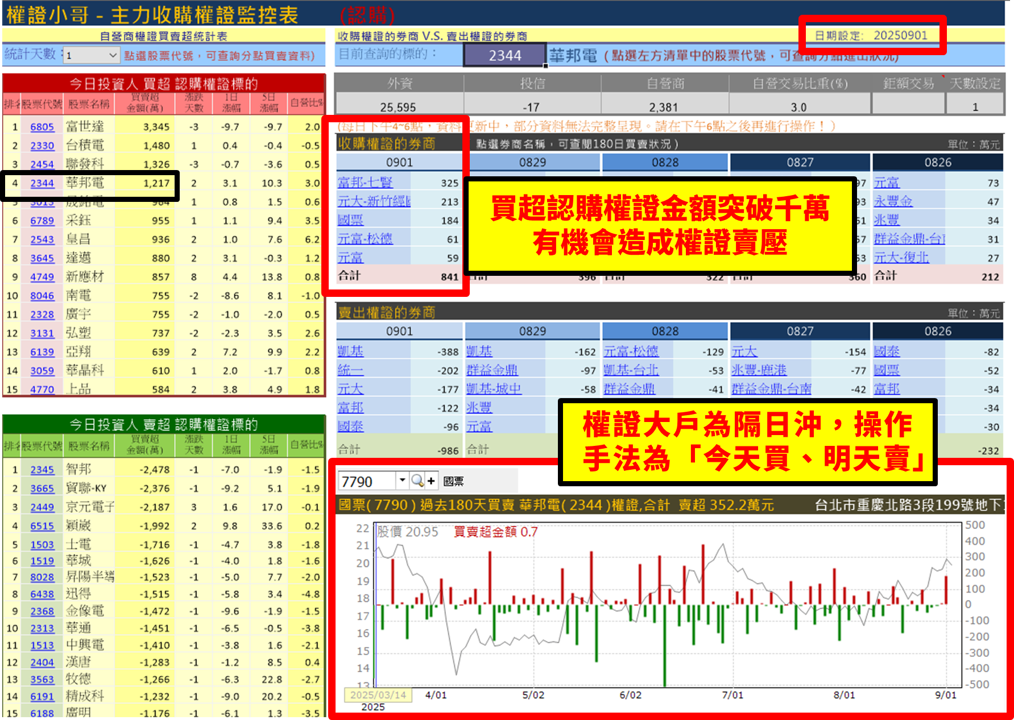1014x720 pixels.
Task: Open the 7790 broker code dropdown arrow
Action: 403,481
